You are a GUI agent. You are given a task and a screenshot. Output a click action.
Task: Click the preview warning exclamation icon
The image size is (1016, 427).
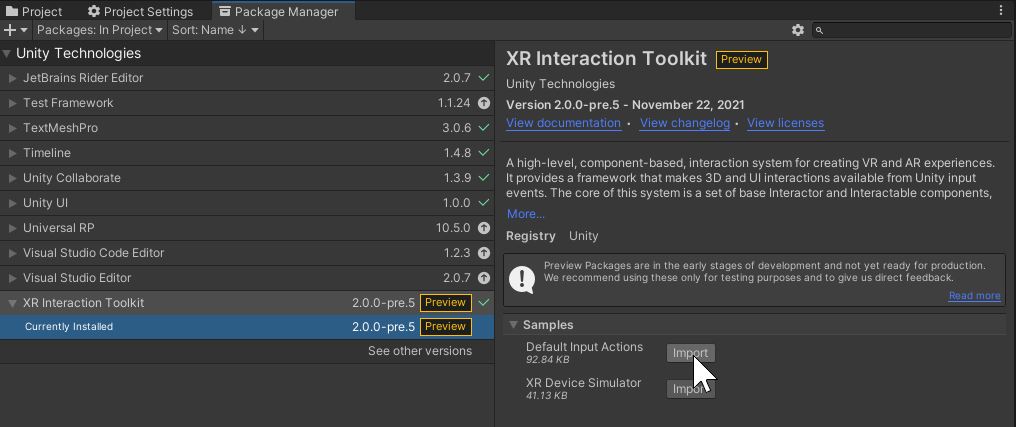522,279
